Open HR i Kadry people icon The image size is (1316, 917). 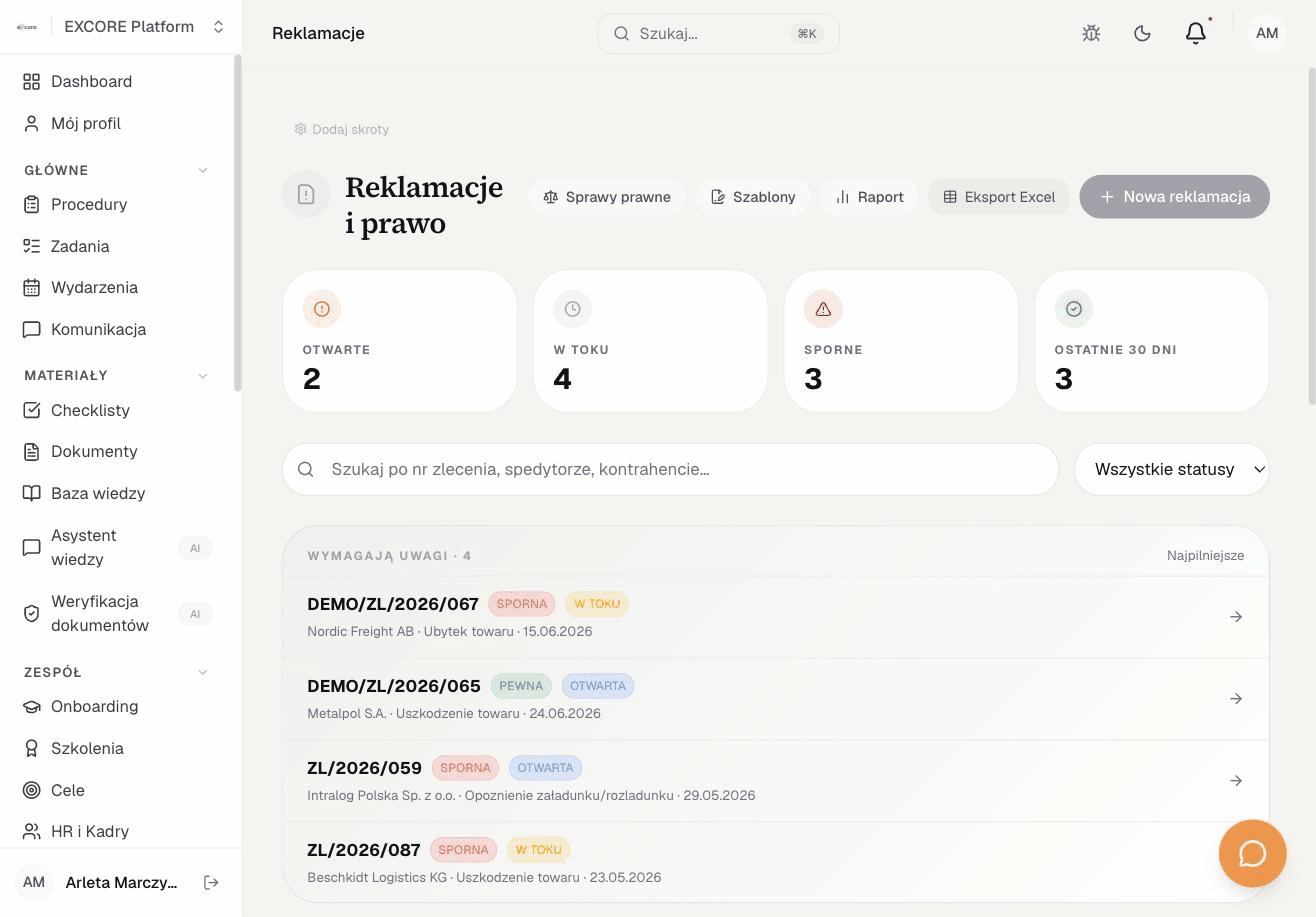tap(32, 832)
